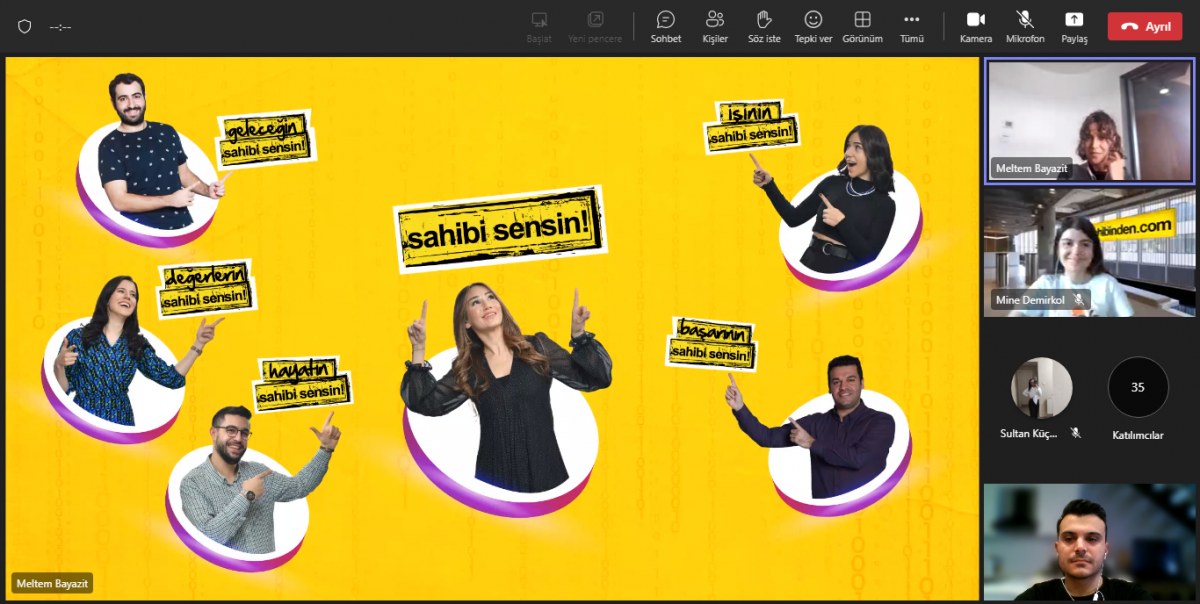The image size is (1200, 604).
Task: Expand the 35 Katılımcılar overflow bubble
Action: pyautogui.click(x=1138, y=387)
